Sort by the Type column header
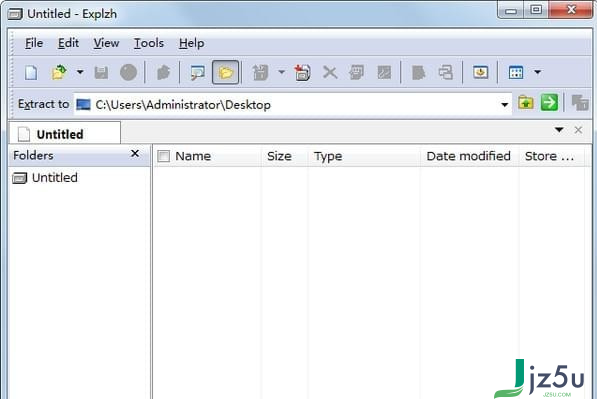 [x=328, y=156]
